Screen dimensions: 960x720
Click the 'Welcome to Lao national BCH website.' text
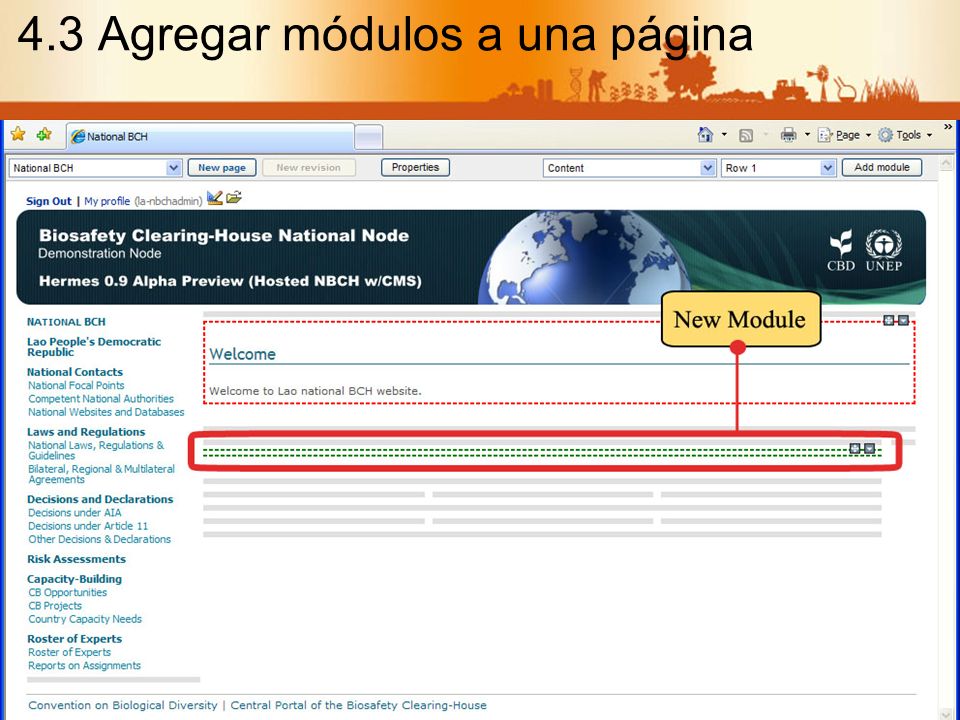pos(315,391)
